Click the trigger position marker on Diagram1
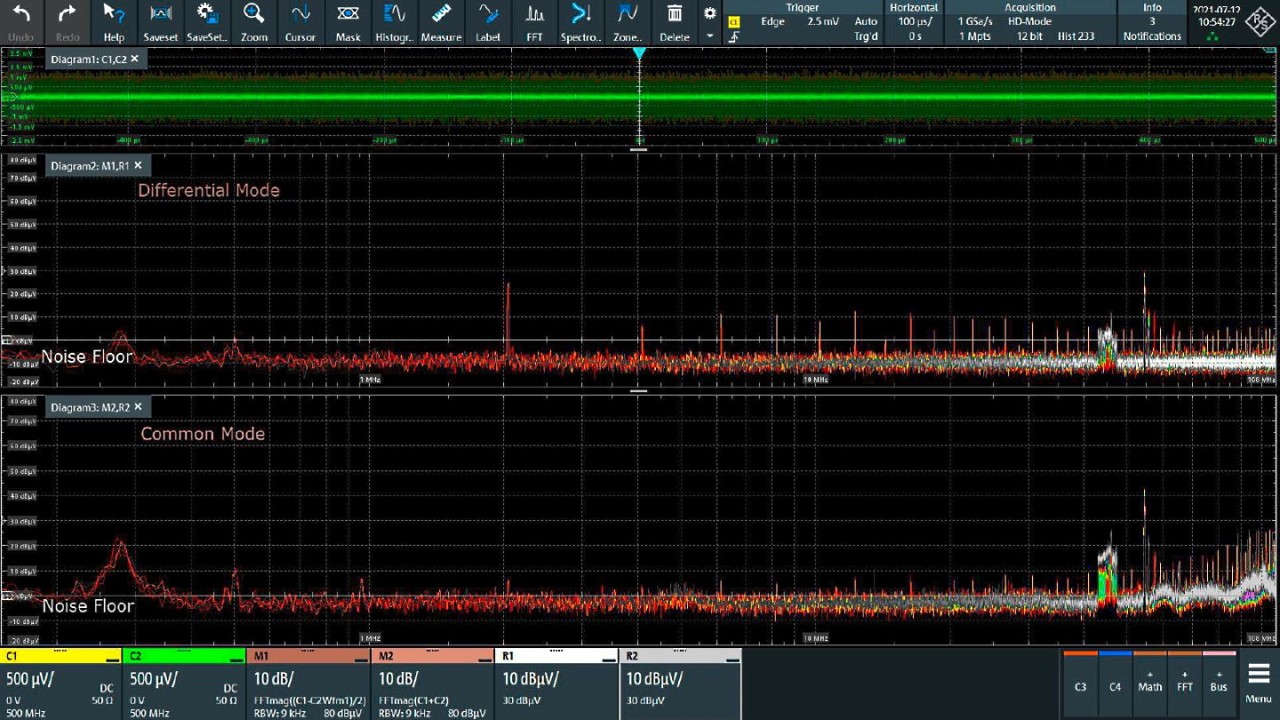This screenshot has width=1280, height=720. (x=639, y=52)
